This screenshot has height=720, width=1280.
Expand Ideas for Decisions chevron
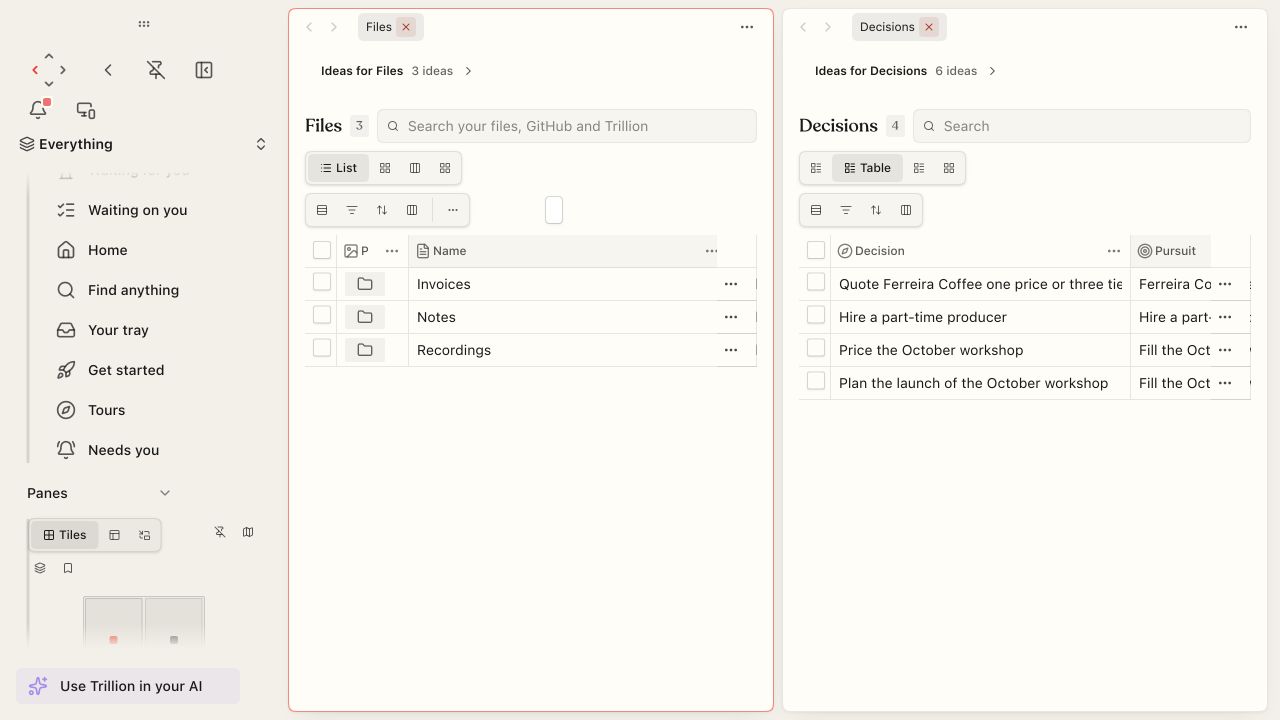pyautogui.click(x=992, y=71)
